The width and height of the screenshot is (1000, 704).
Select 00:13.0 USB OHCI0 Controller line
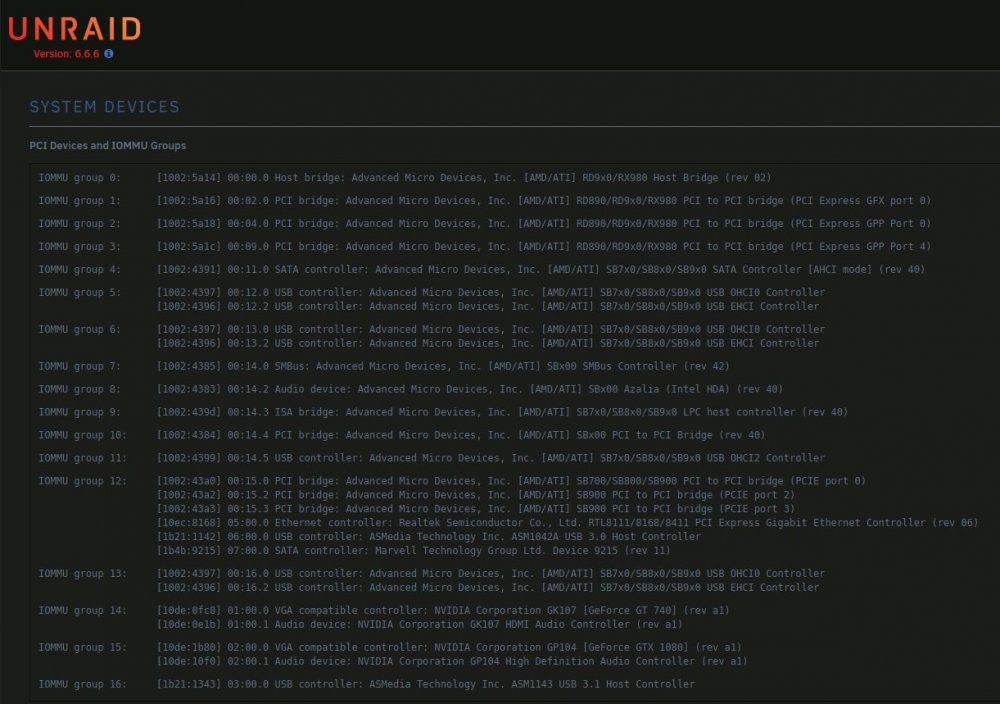pyautogui.click(x=491, y=329)
